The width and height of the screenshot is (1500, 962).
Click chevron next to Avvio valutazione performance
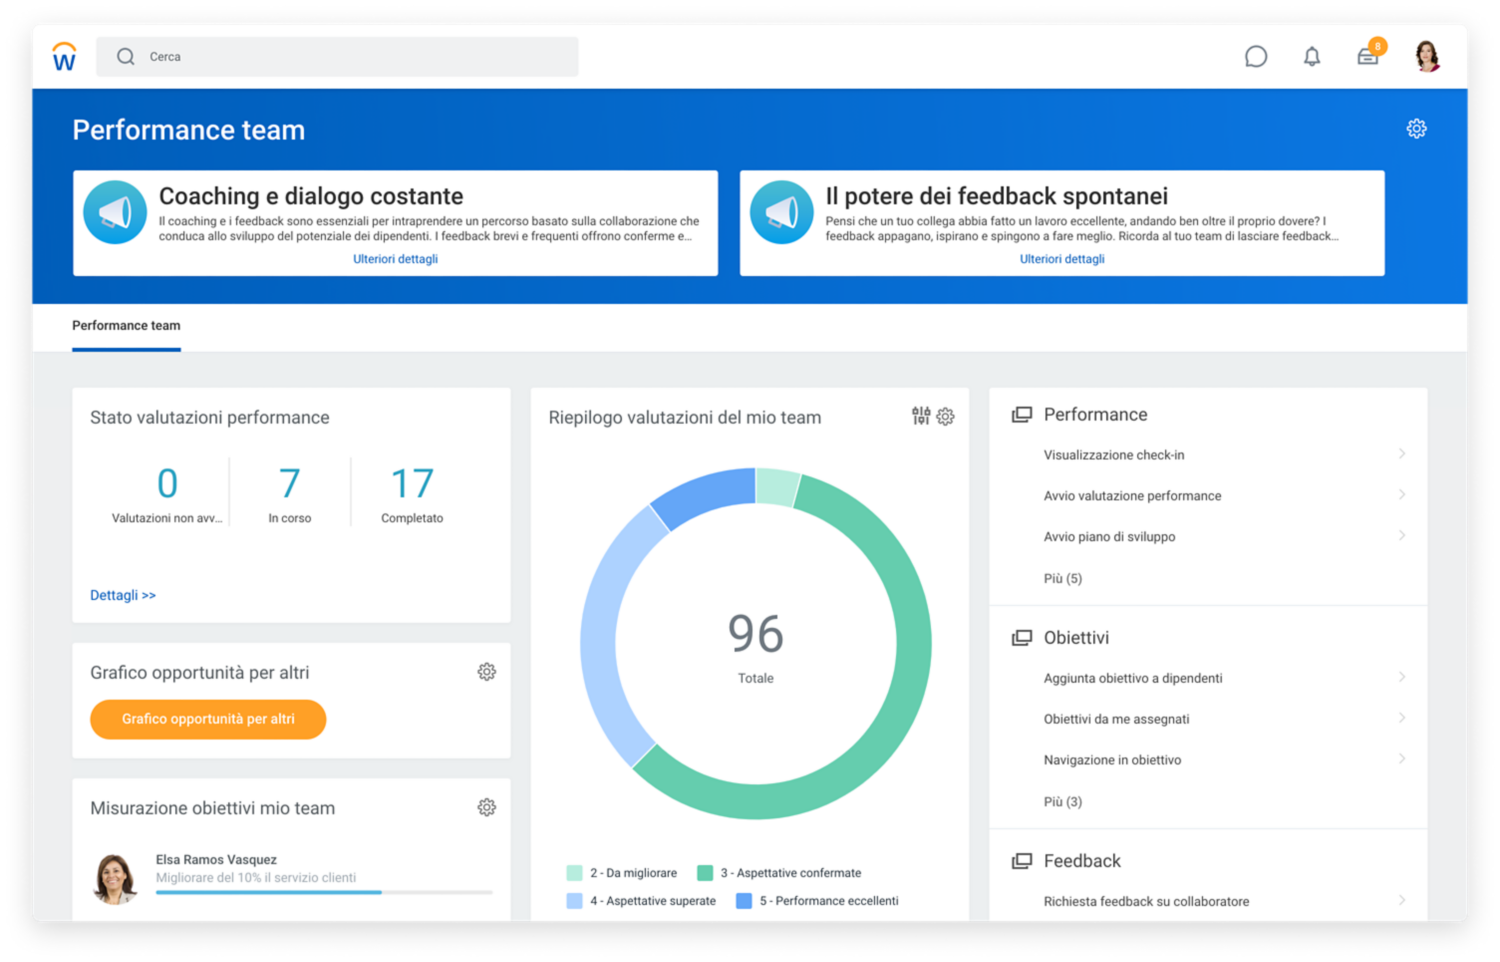(x=1402, y=495)
